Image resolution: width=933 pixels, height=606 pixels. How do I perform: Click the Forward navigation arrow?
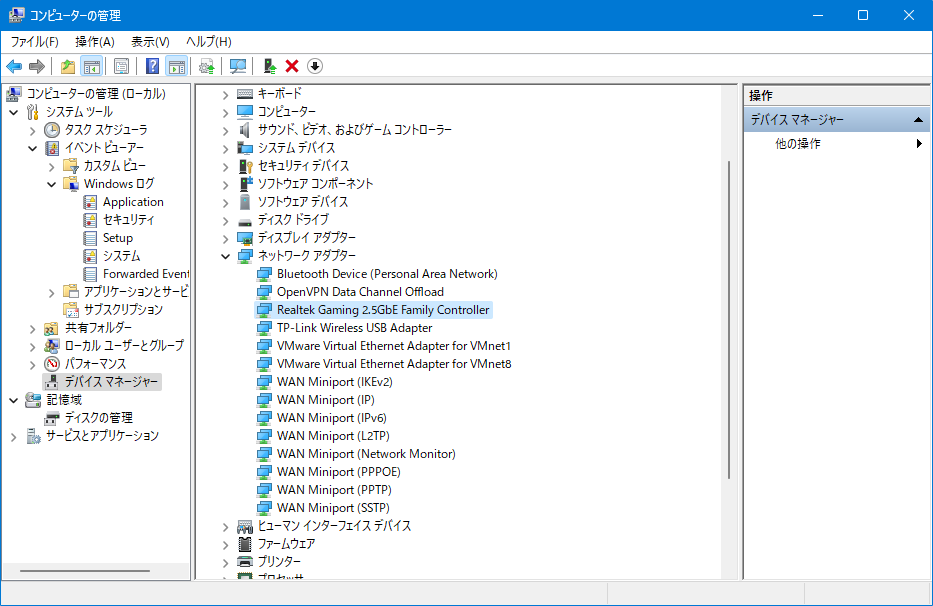click(37, 66)
